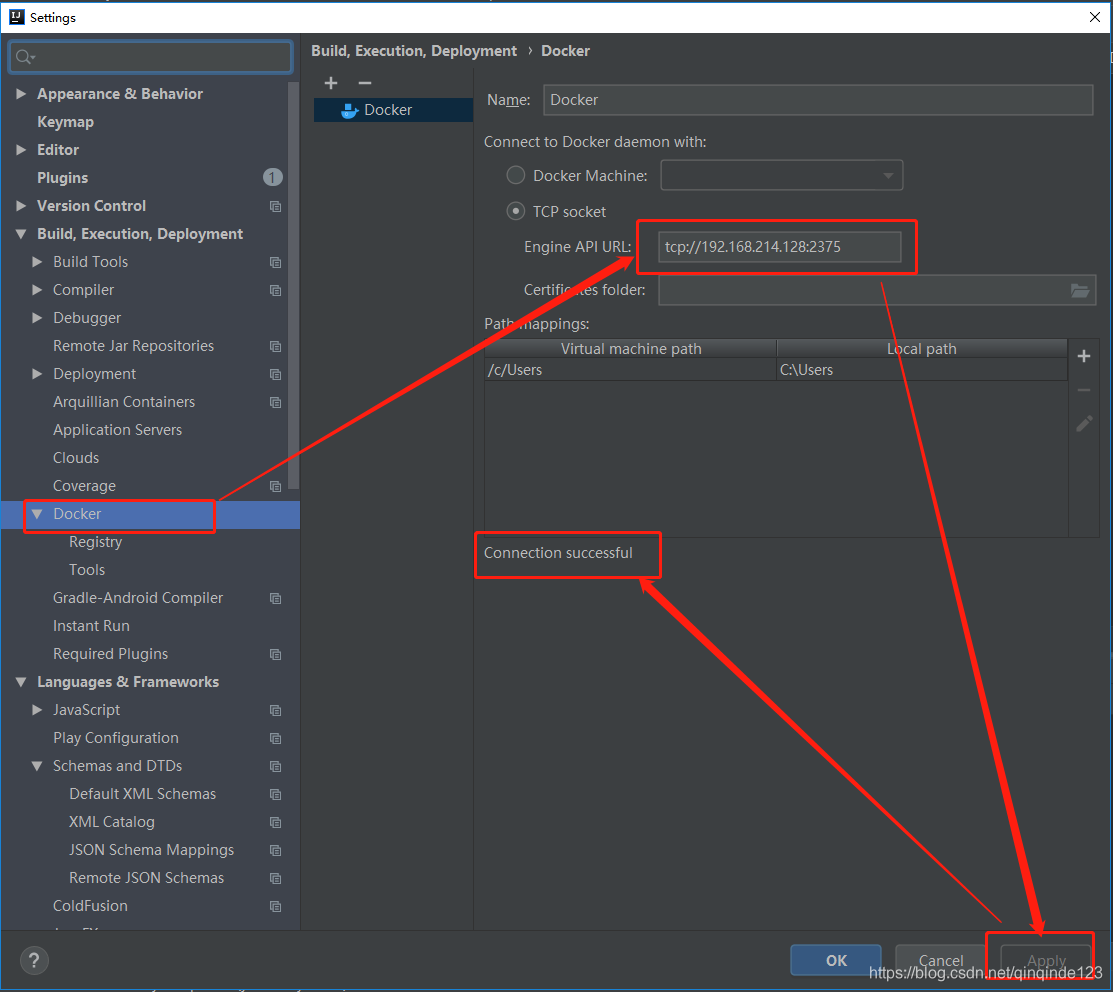Click project-level icon beside Arquillian Containers
1113x992 pixels.
(x=275, y=402)
